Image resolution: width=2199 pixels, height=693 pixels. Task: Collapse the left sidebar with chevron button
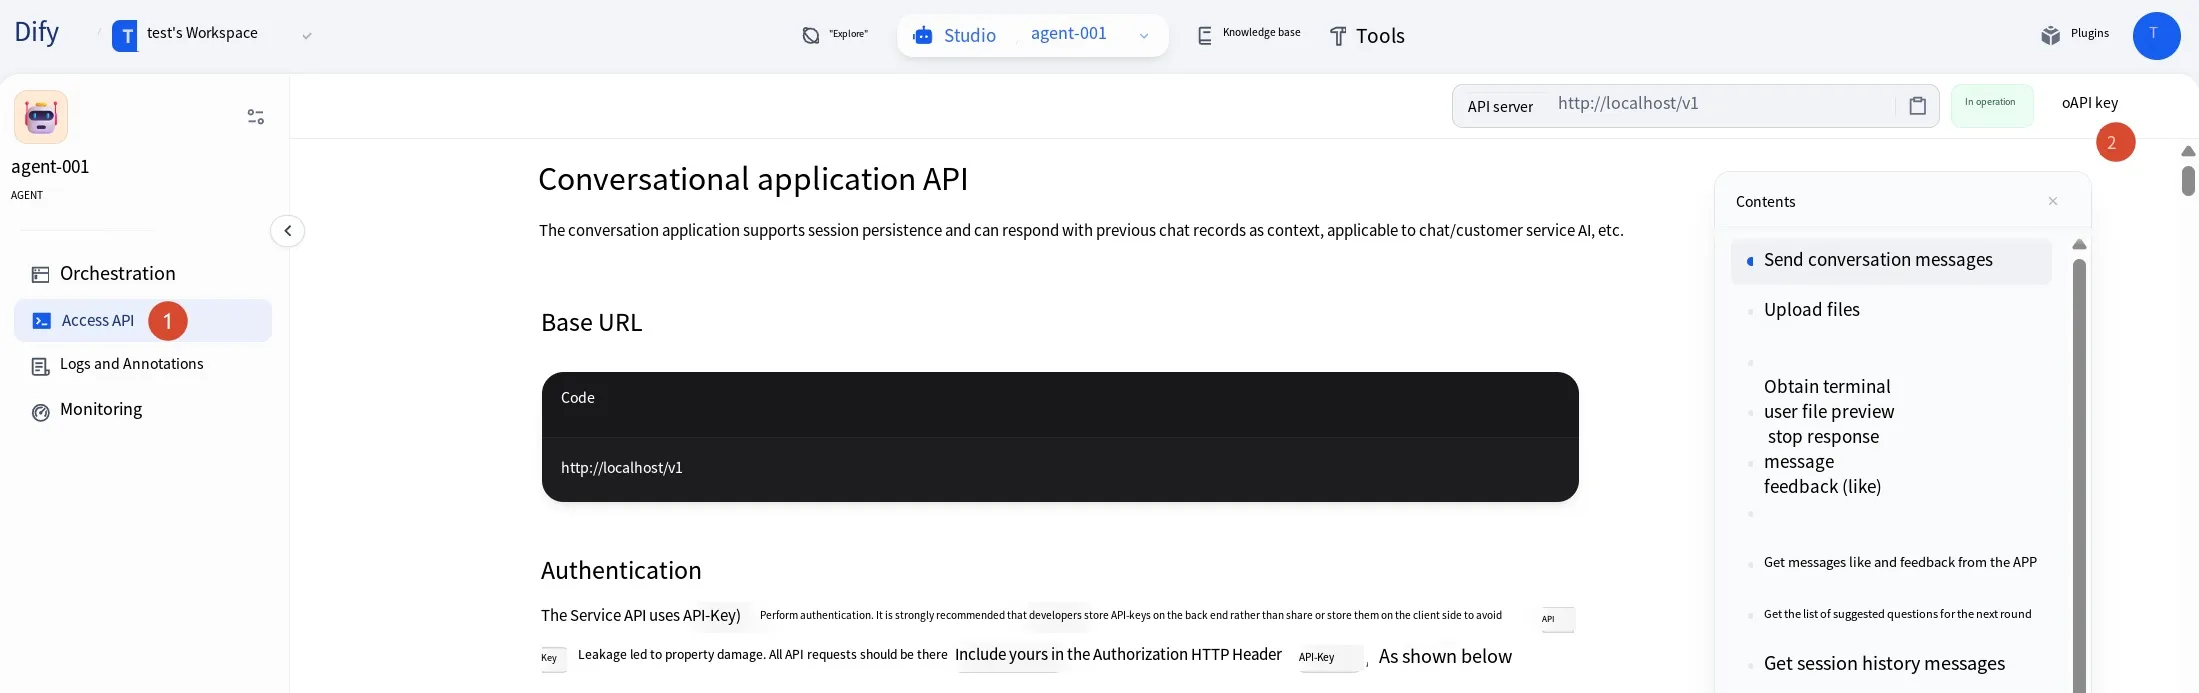[x=287, y=231]
